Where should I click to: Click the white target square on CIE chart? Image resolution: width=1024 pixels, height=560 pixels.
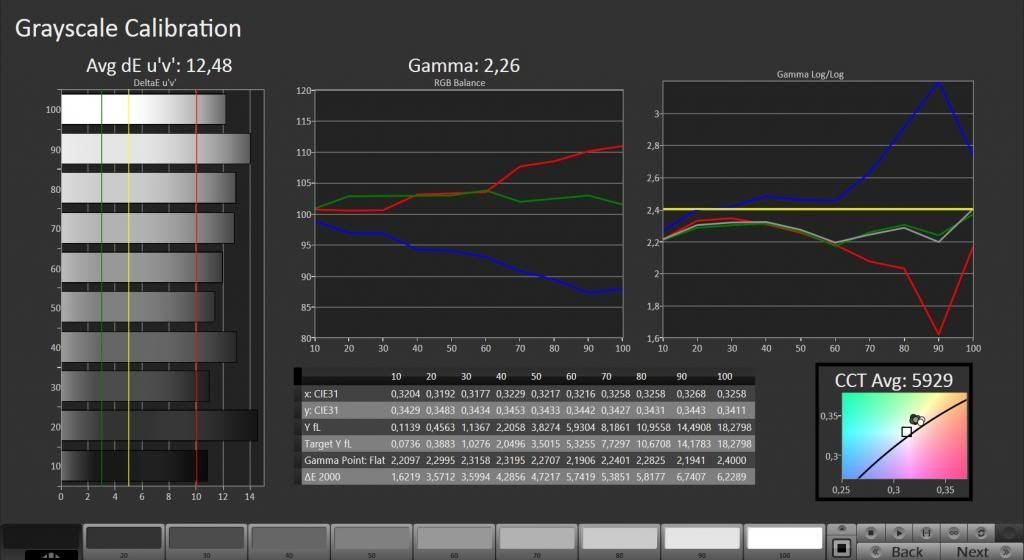pos(906,431)
